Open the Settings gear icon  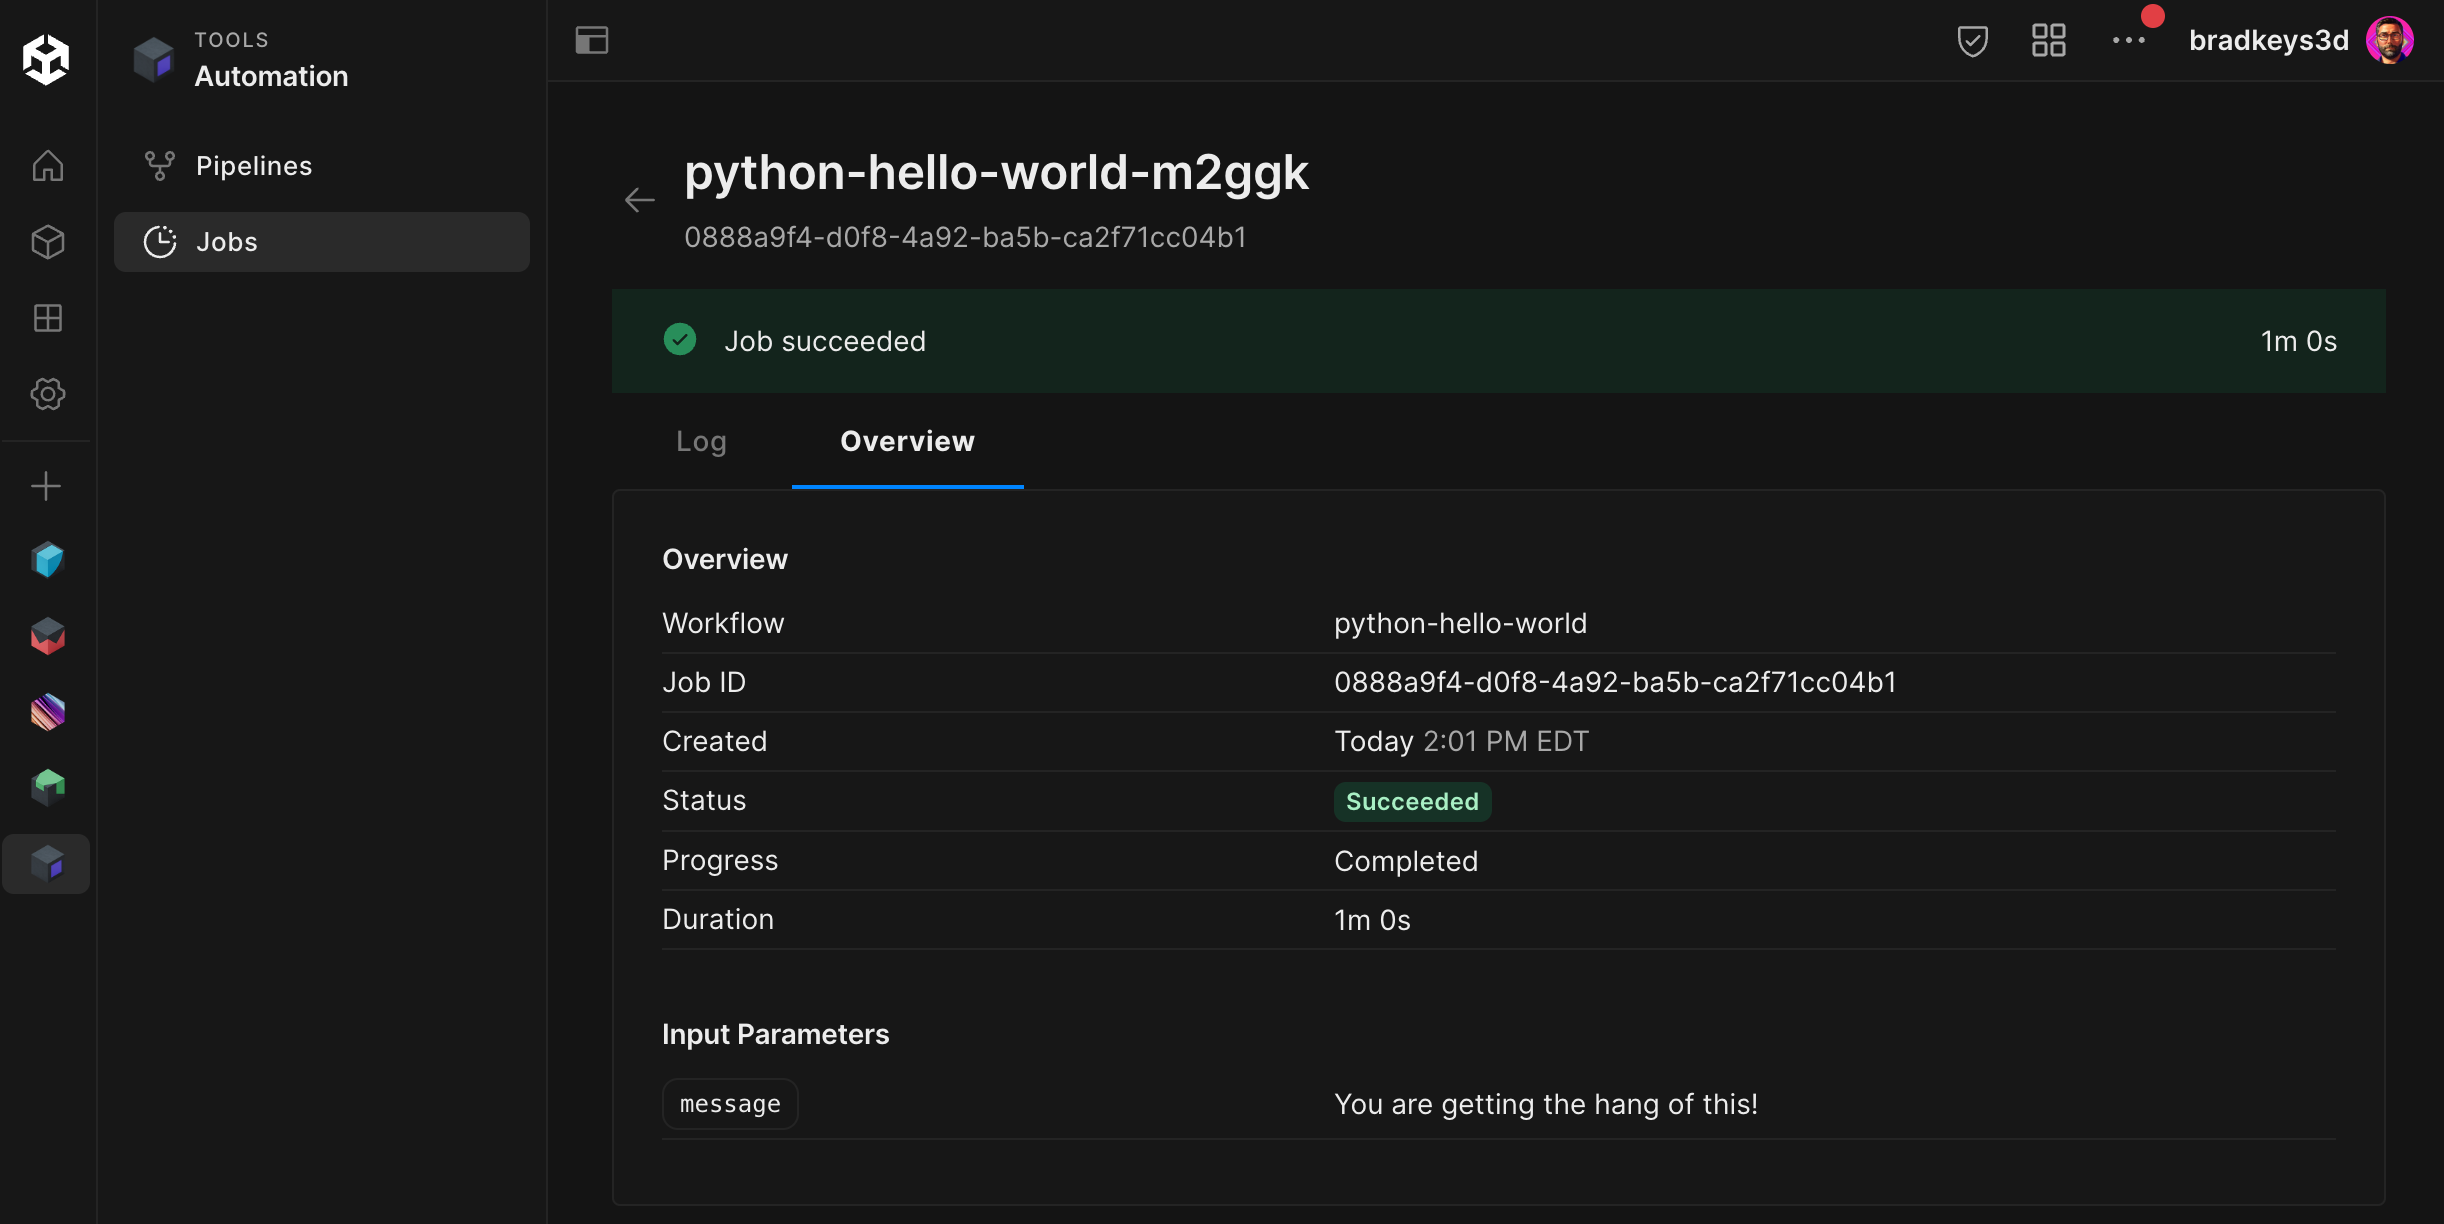[x=47, y=394]
